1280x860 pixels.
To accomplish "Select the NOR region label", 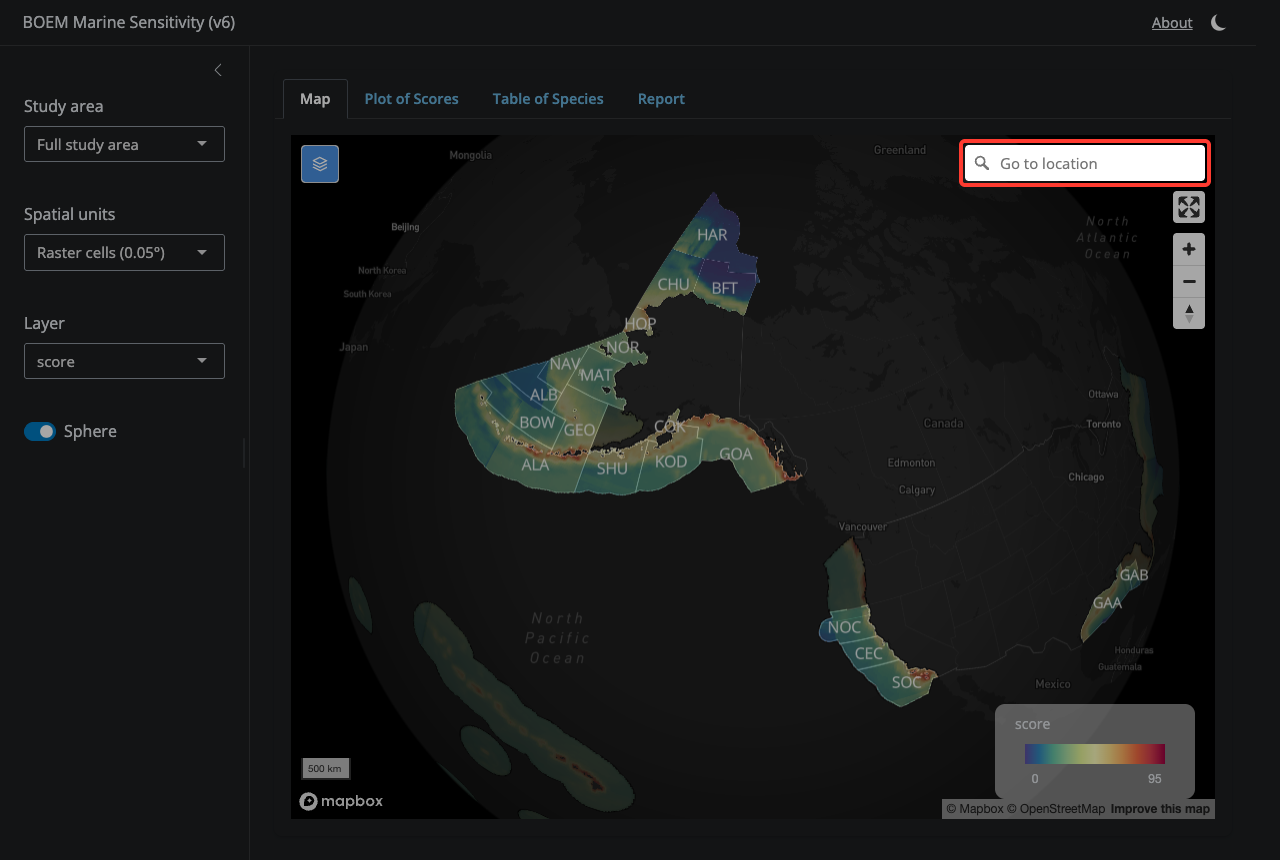I will [x=623, y=348].
